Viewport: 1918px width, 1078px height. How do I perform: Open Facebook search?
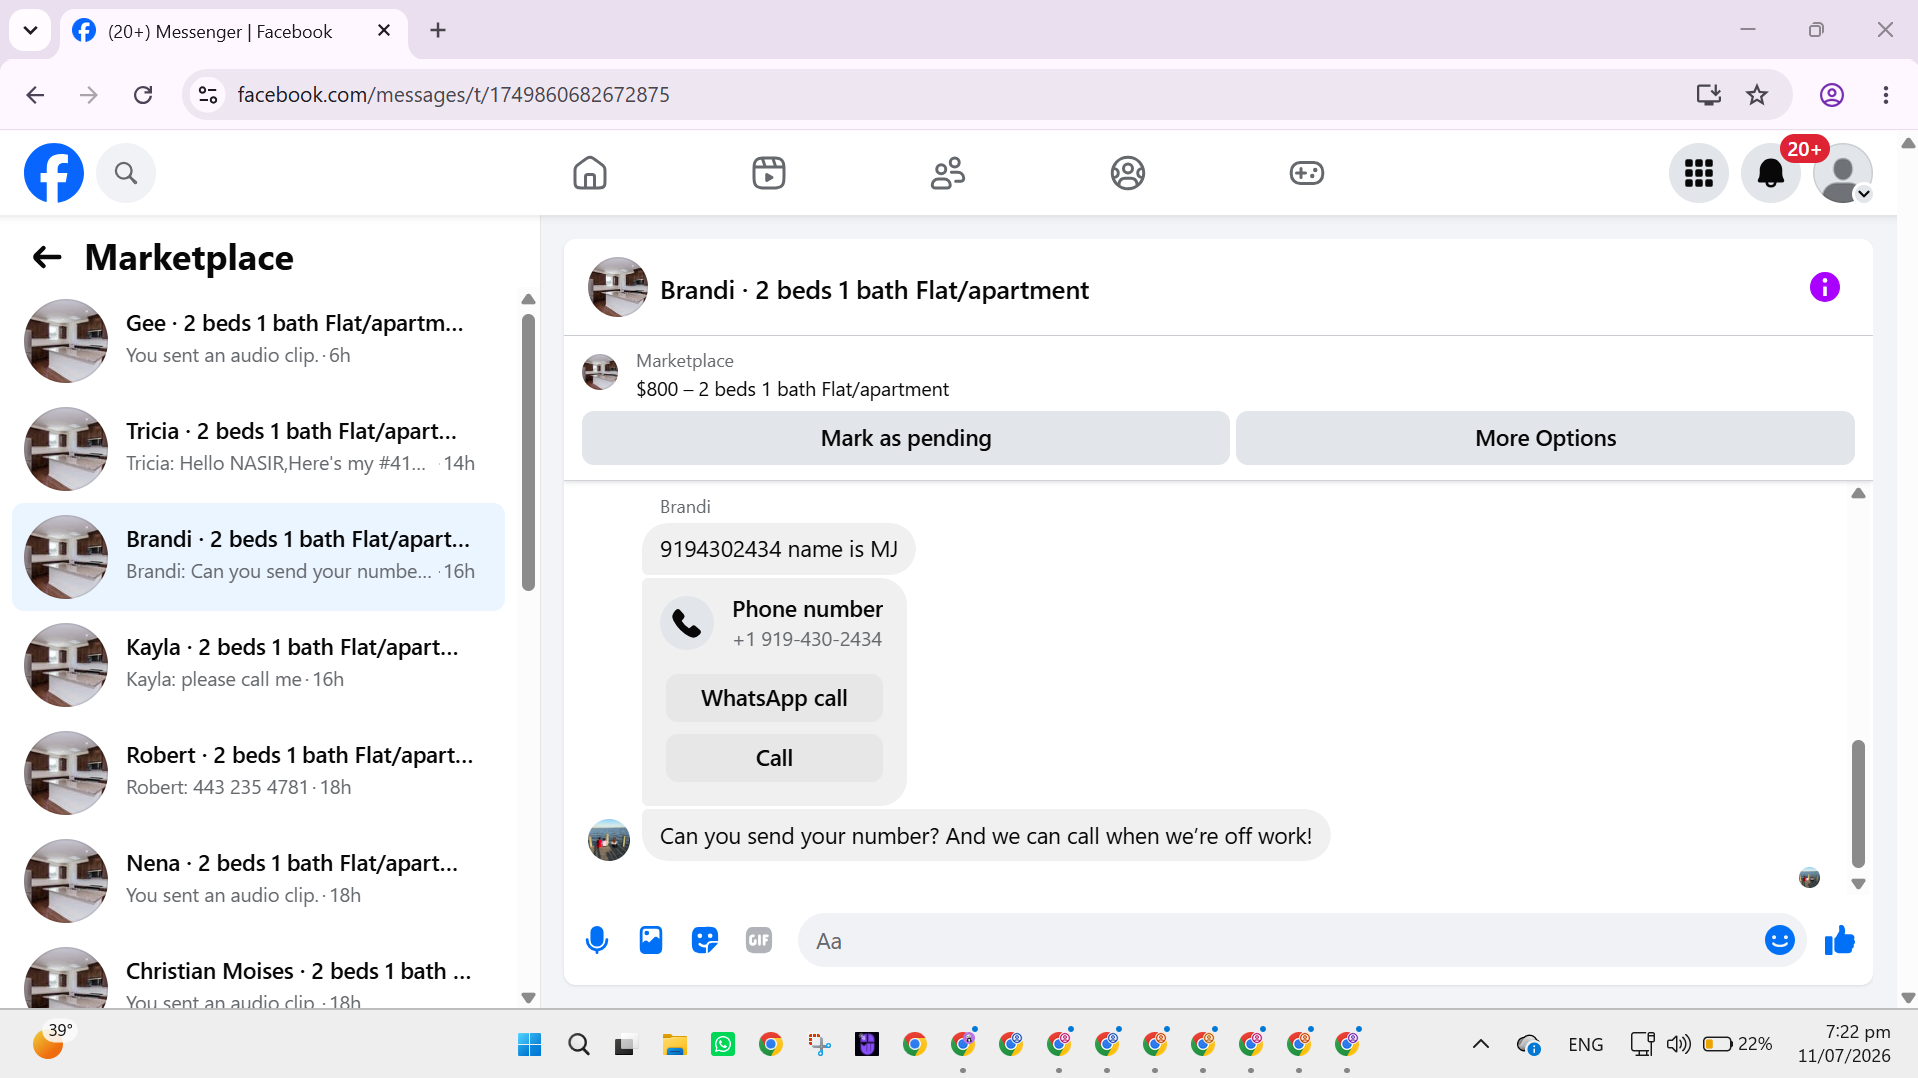tap(126, 173)
